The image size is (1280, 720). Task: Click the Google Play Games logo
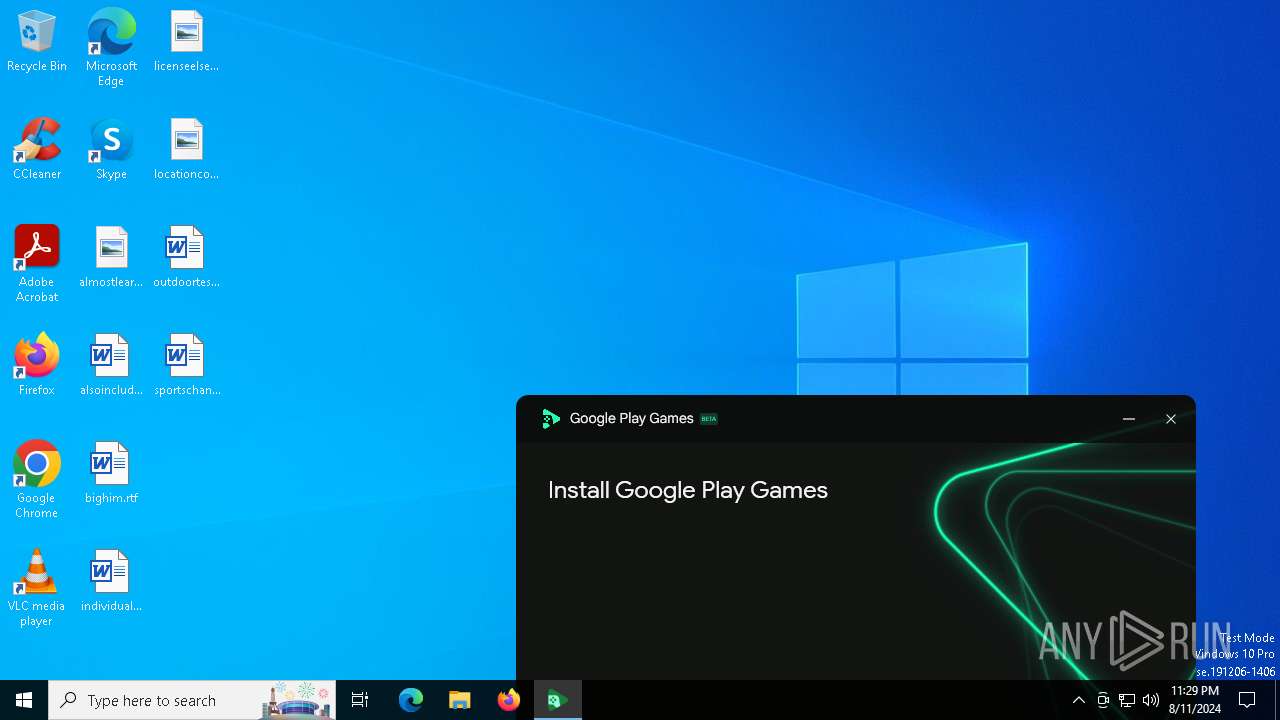pyautogui.click(x=550, y=419)
